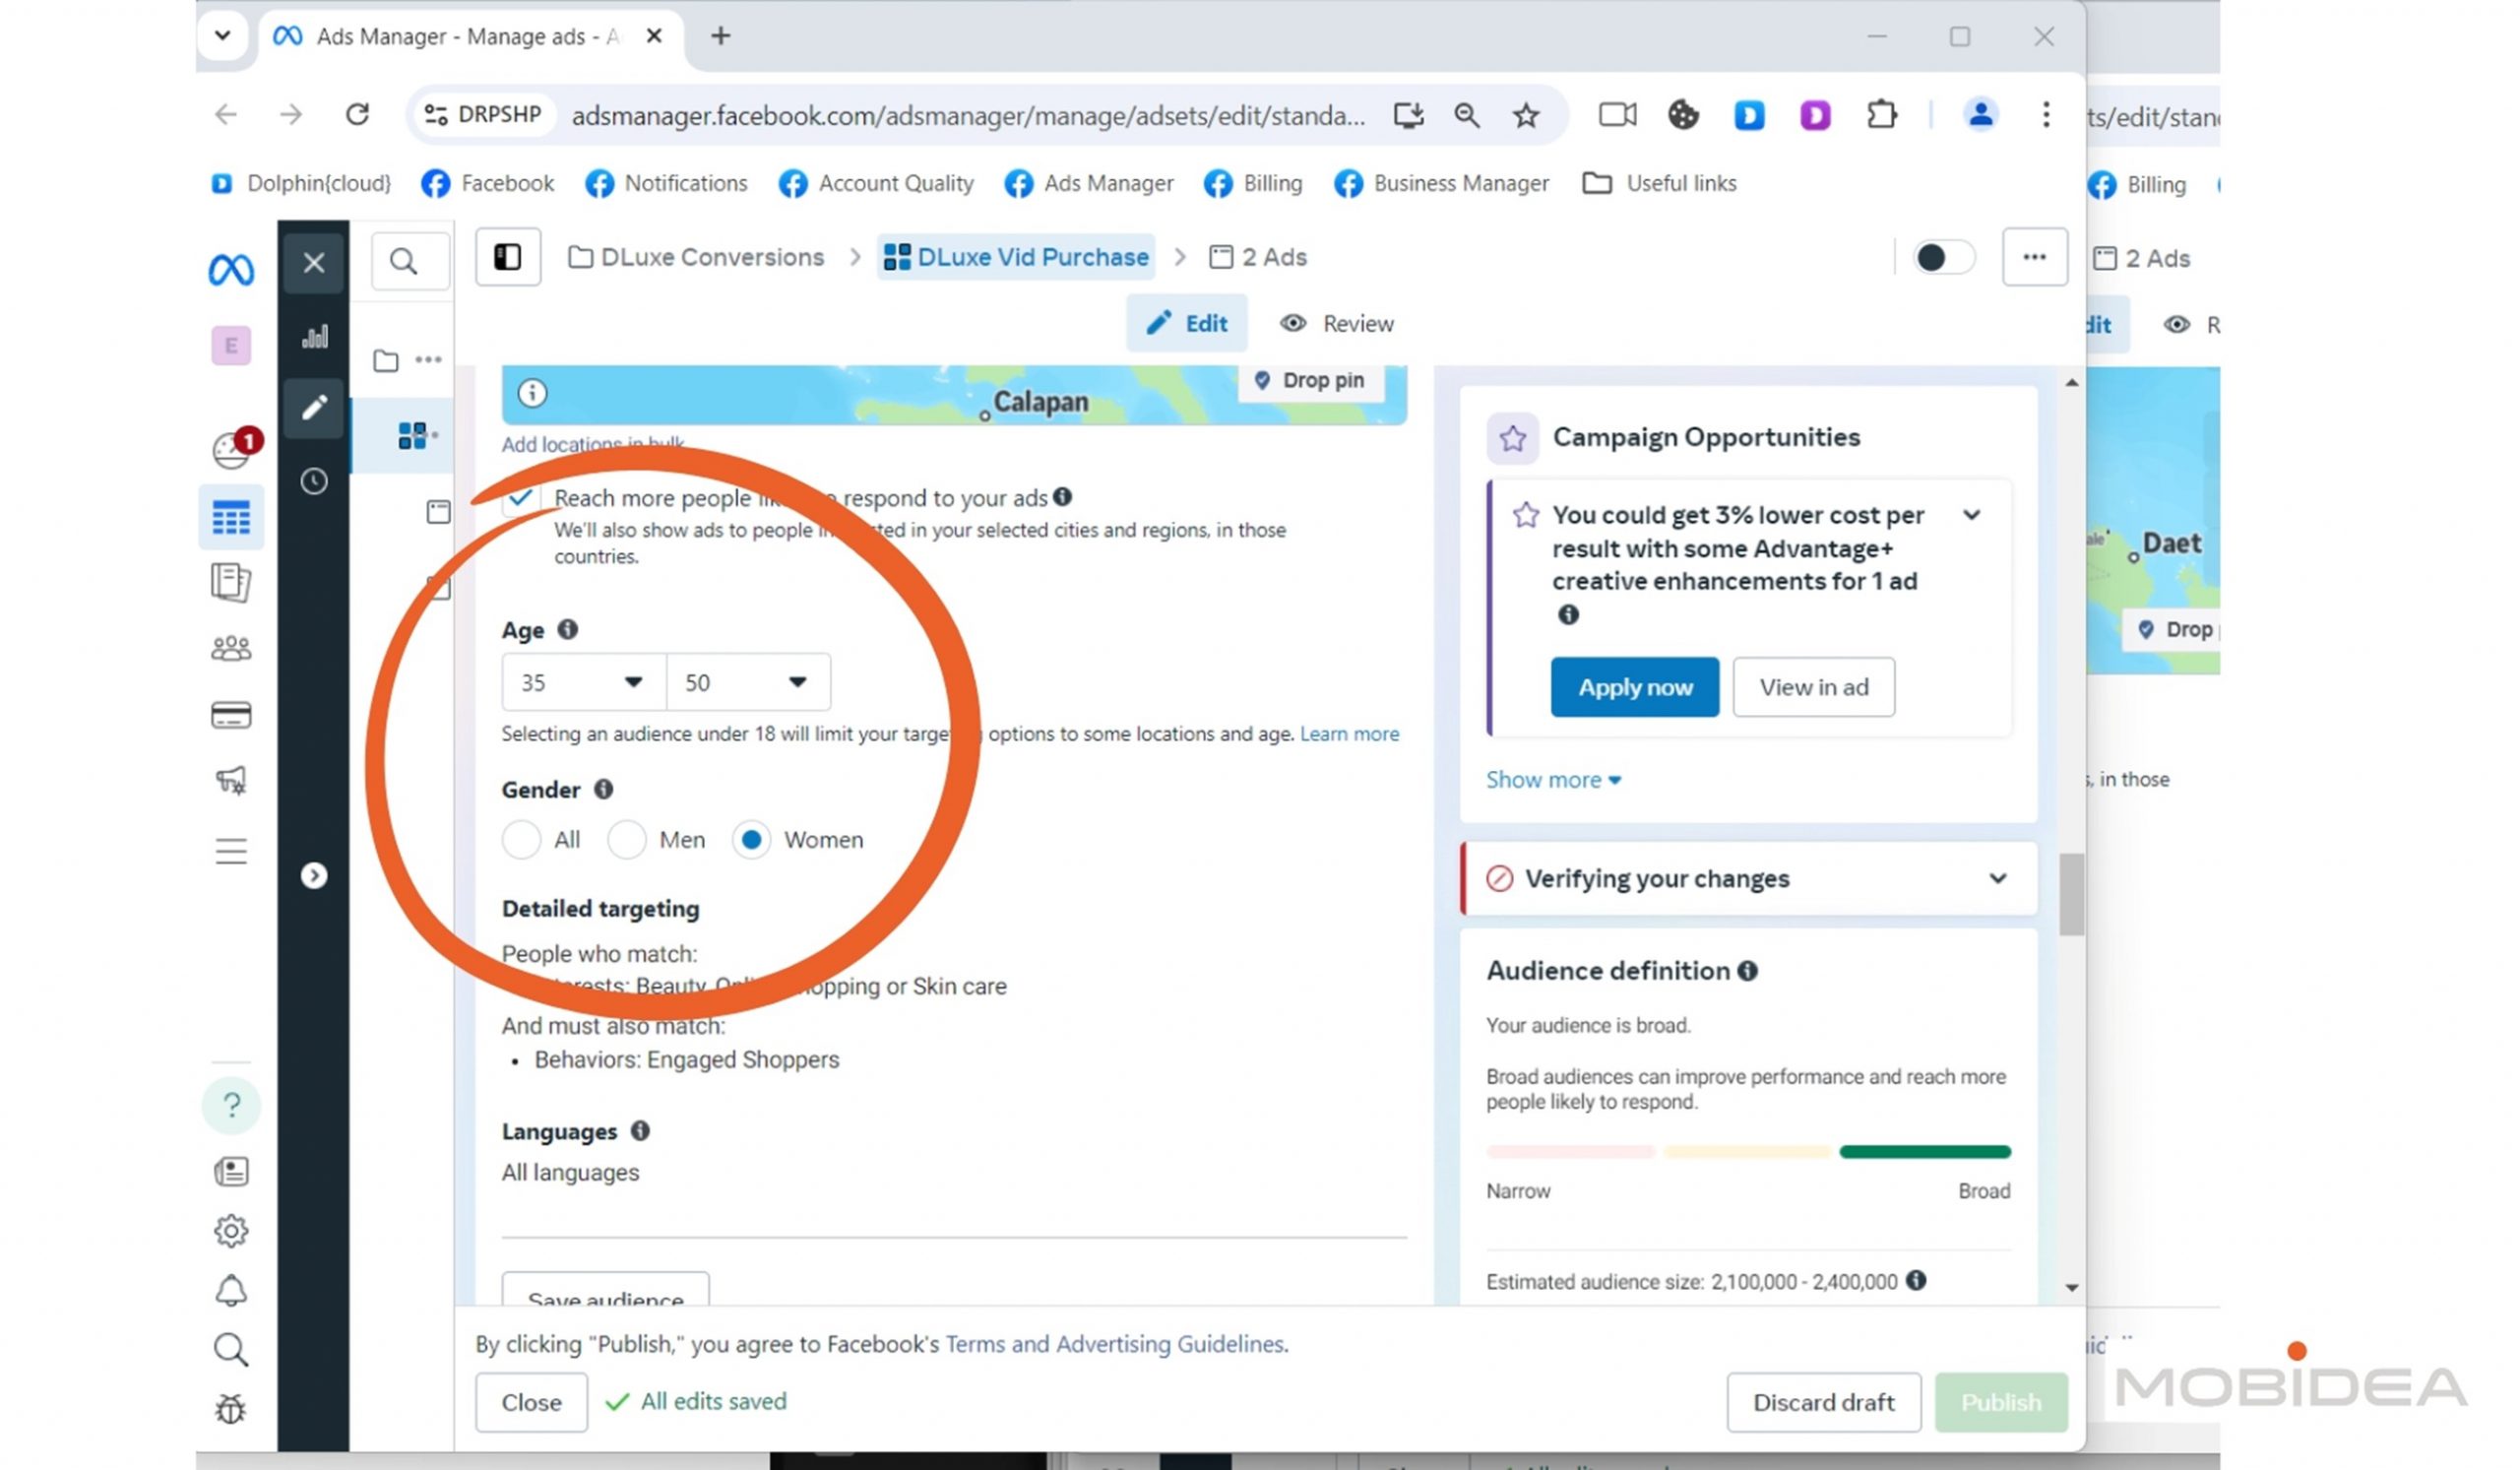
Task: Open the megaphone advertising settings icon
Action: pyautogui.click(x=231, y=780)
